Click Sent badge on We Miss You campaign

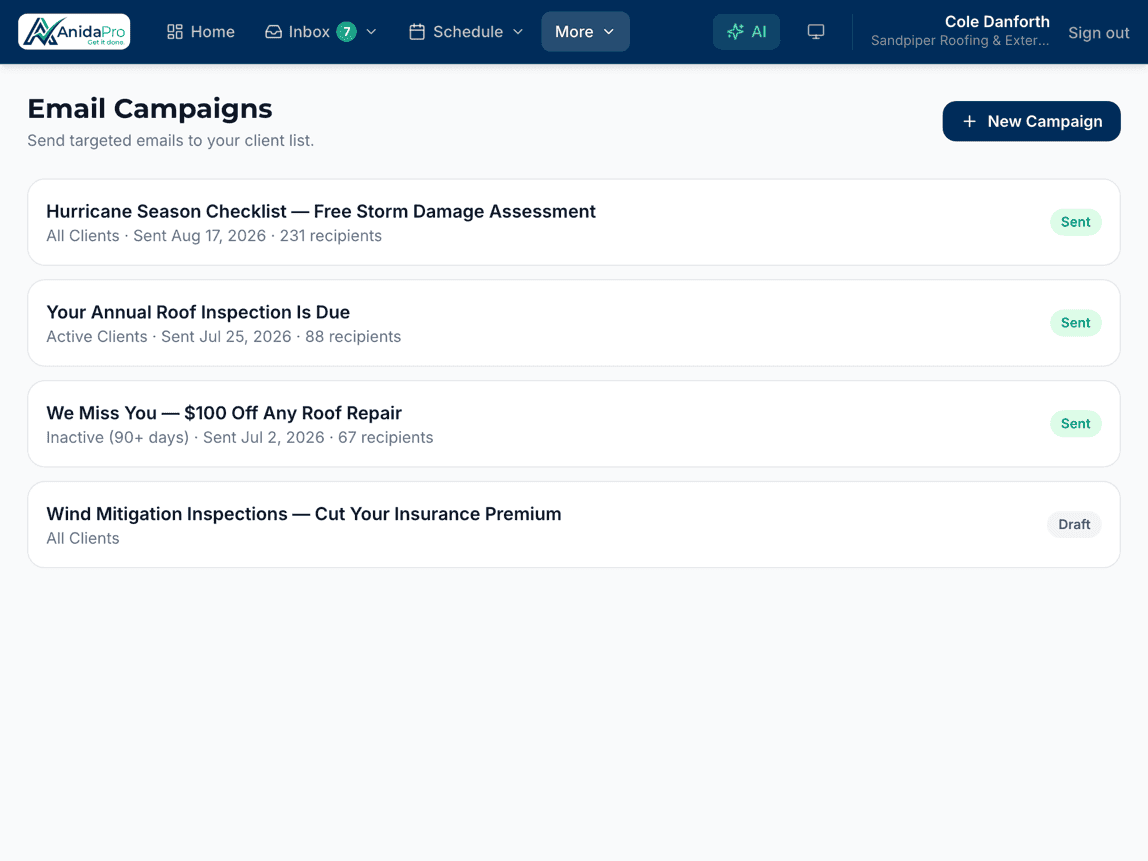[x=1075, y=423]
